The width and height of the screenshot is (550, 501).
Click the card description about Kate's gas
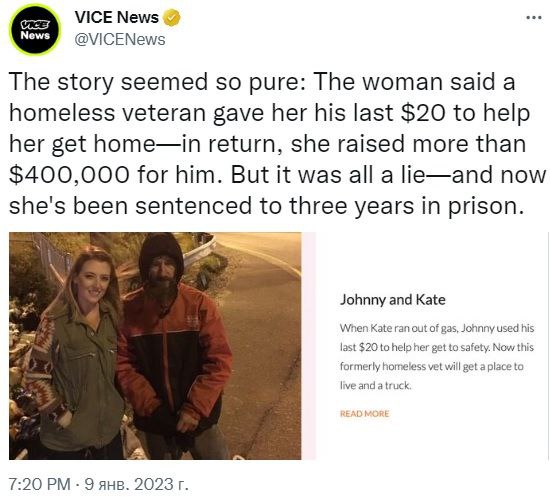(437, 357)
